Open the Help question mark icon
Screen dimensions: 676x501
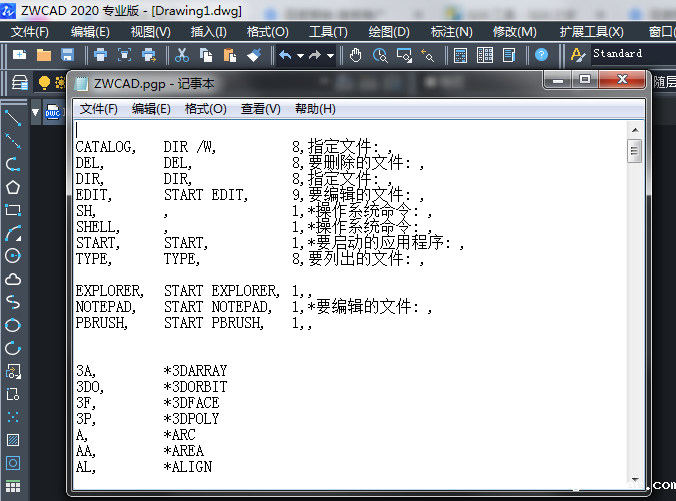click(541, 54)
